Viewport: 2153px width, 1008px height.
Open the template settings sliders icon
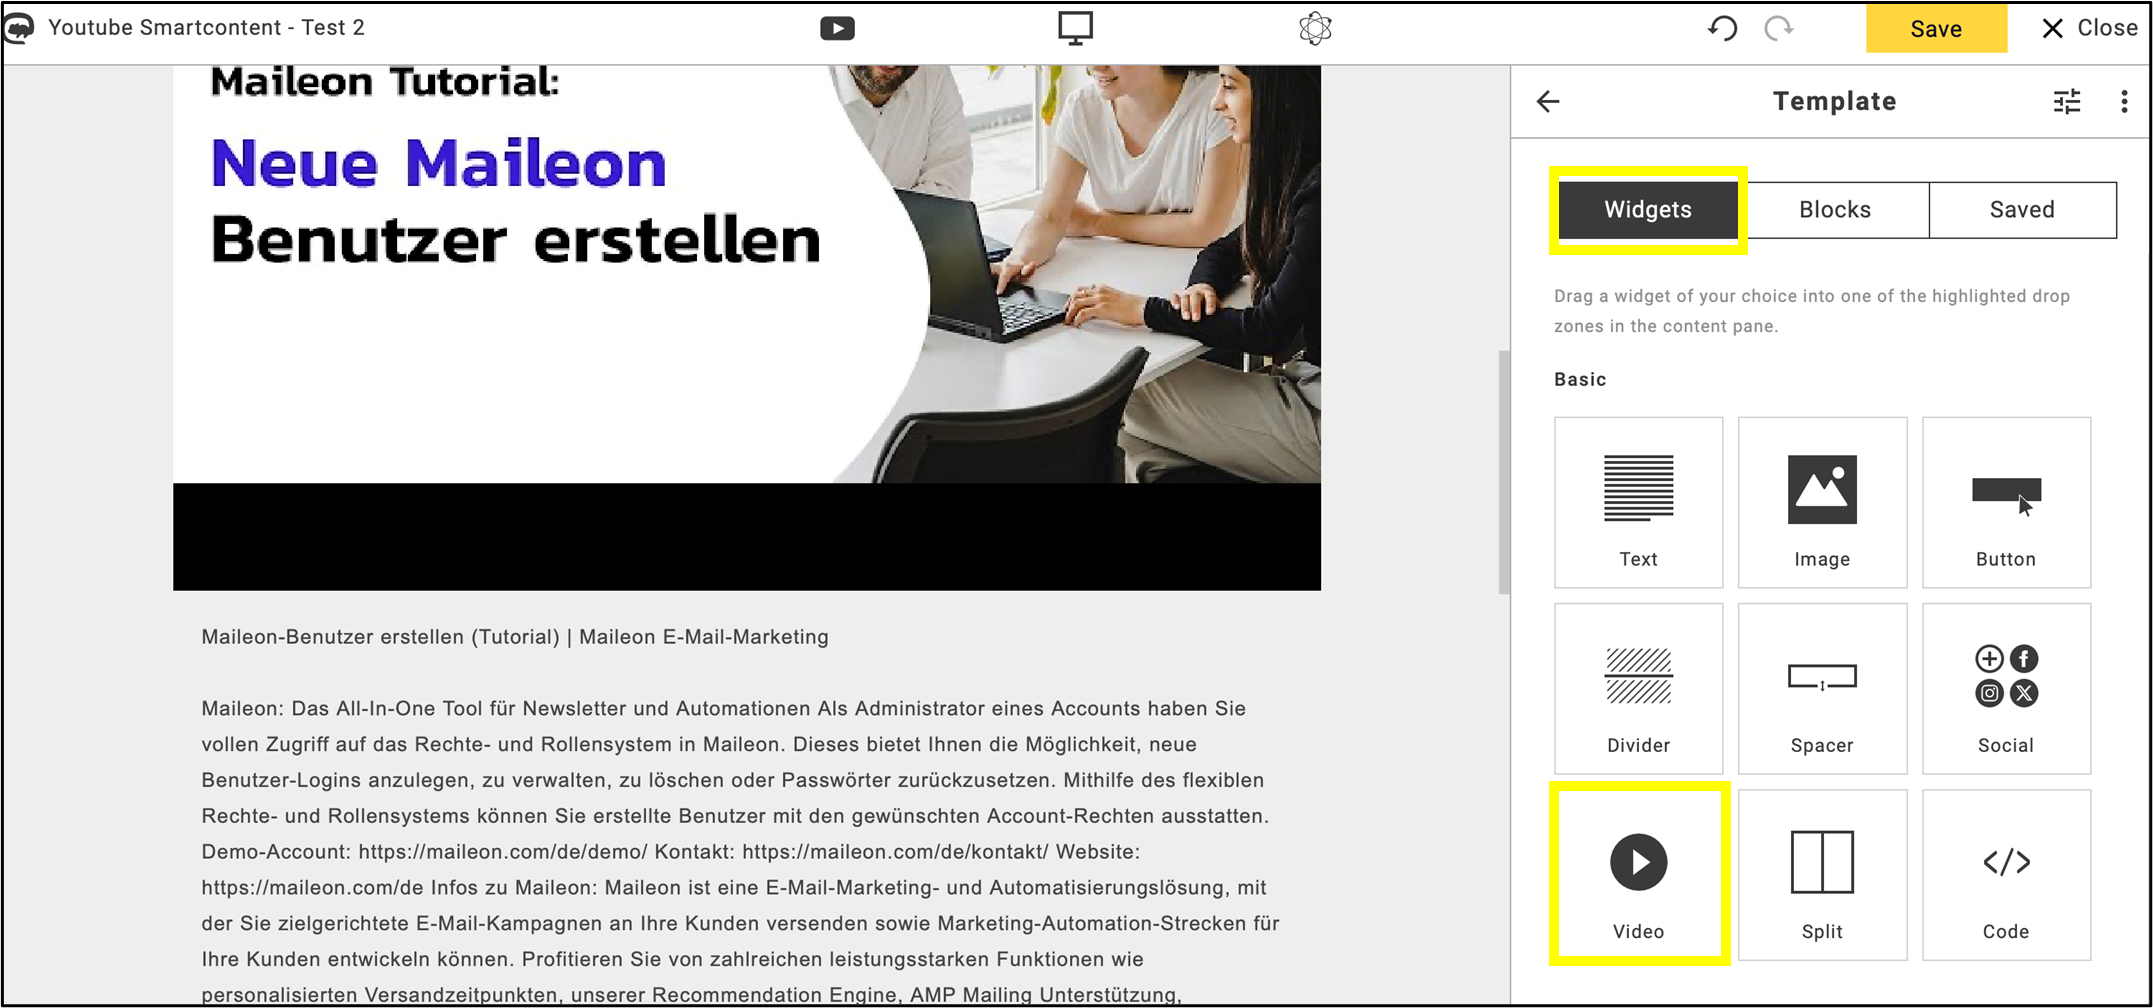(x=2067, y=101)
